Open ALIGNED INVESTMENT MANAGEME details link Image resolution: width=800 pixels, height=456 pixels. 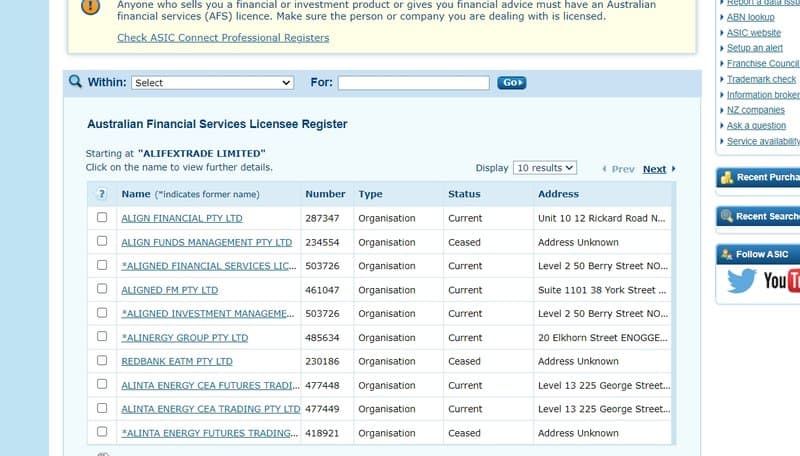tap(208, 314)
